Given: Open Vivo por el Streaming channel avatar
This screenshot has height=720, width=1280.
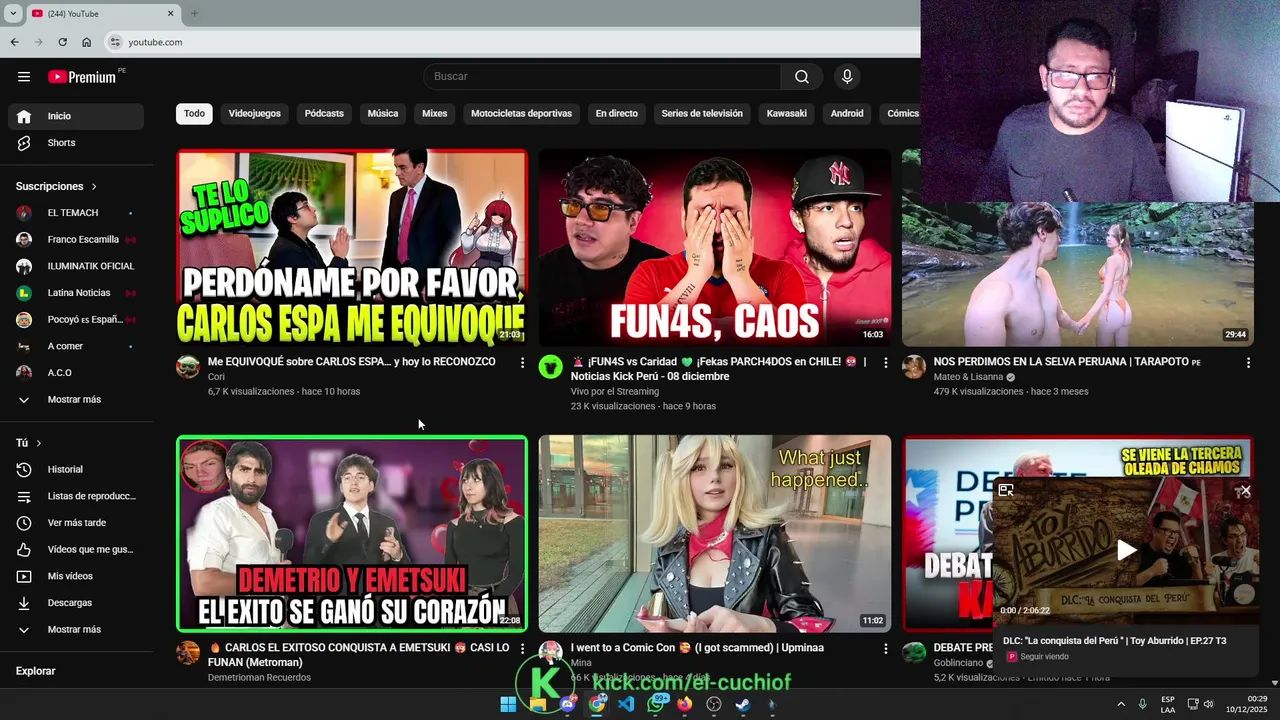Looking at the screenshot, I should 551,367.
